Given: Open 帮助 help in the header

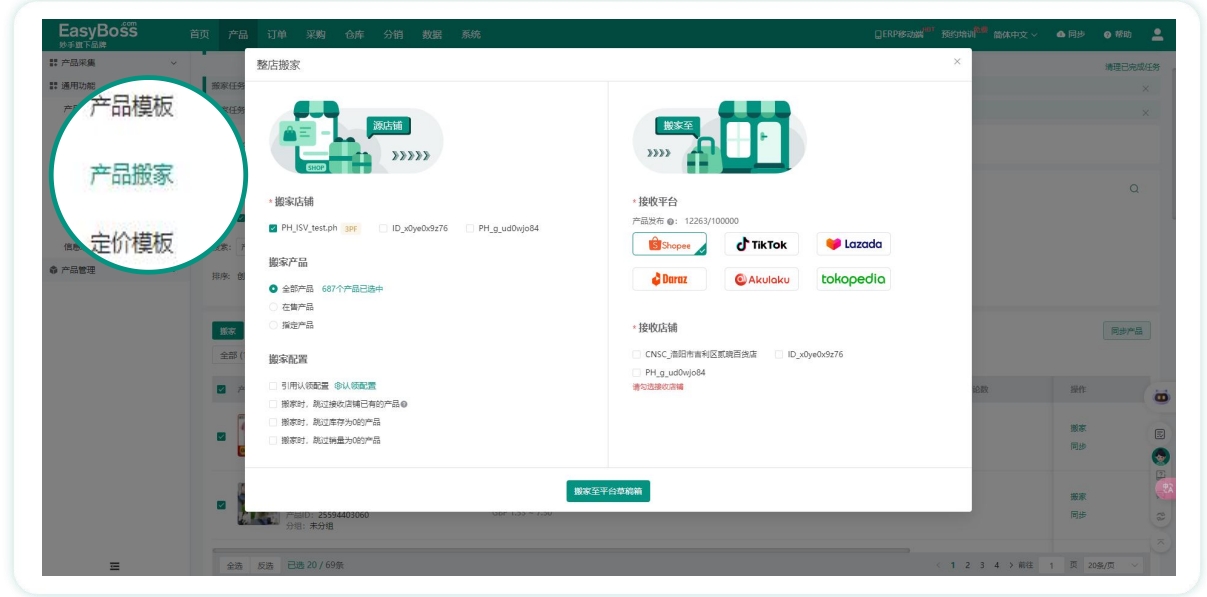Looking at the screenshot, I should pos(1118,35).
